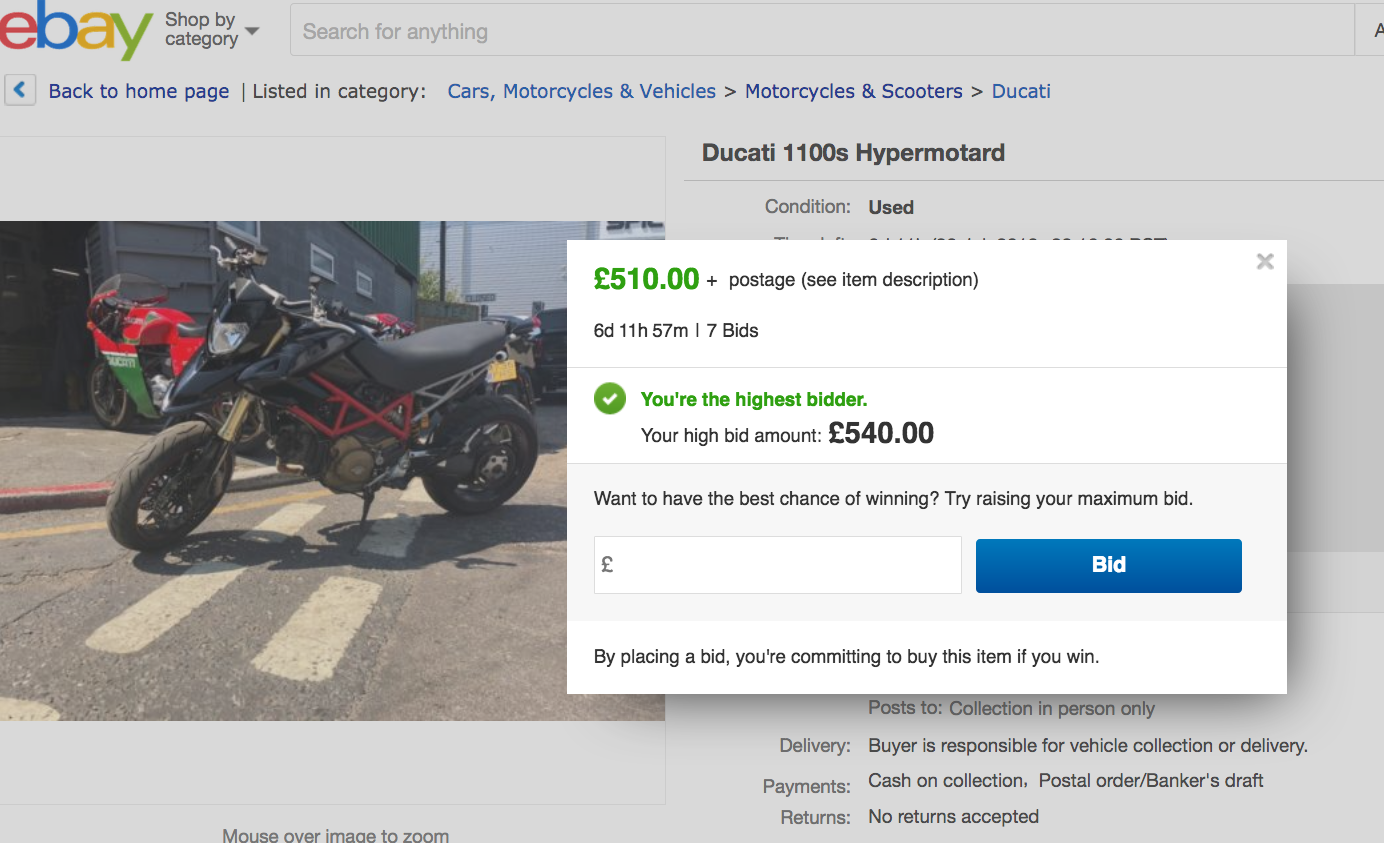Click the green highest bidder checkmark icon
Viewport: 1384px width, 843px height.
click(x=609, y=399)
